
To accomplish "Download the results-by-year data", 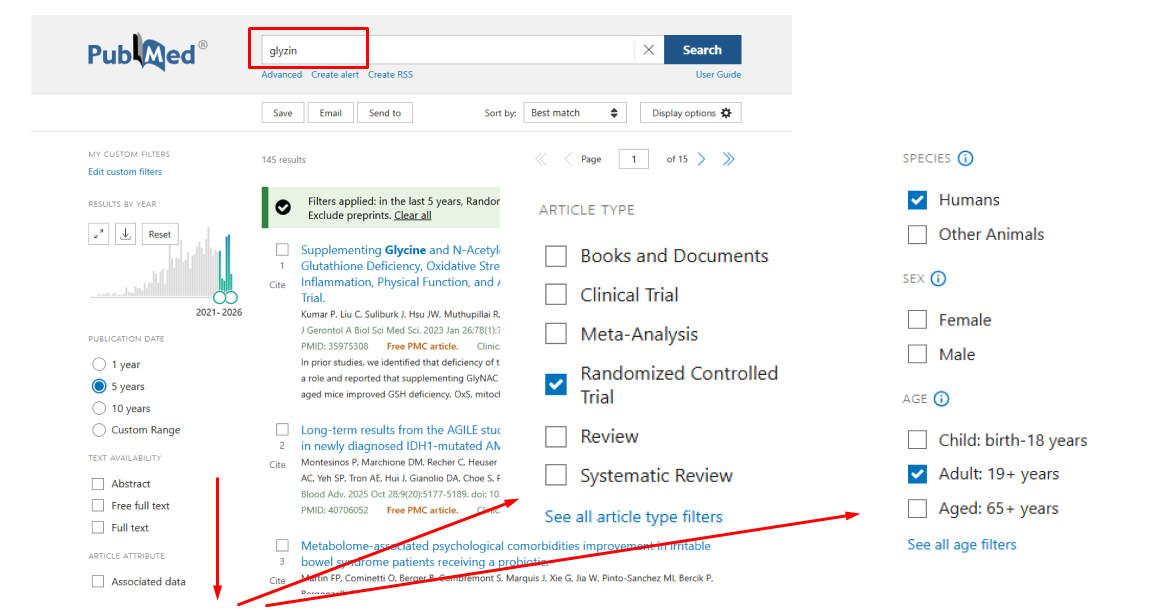I will pos(126,234).
